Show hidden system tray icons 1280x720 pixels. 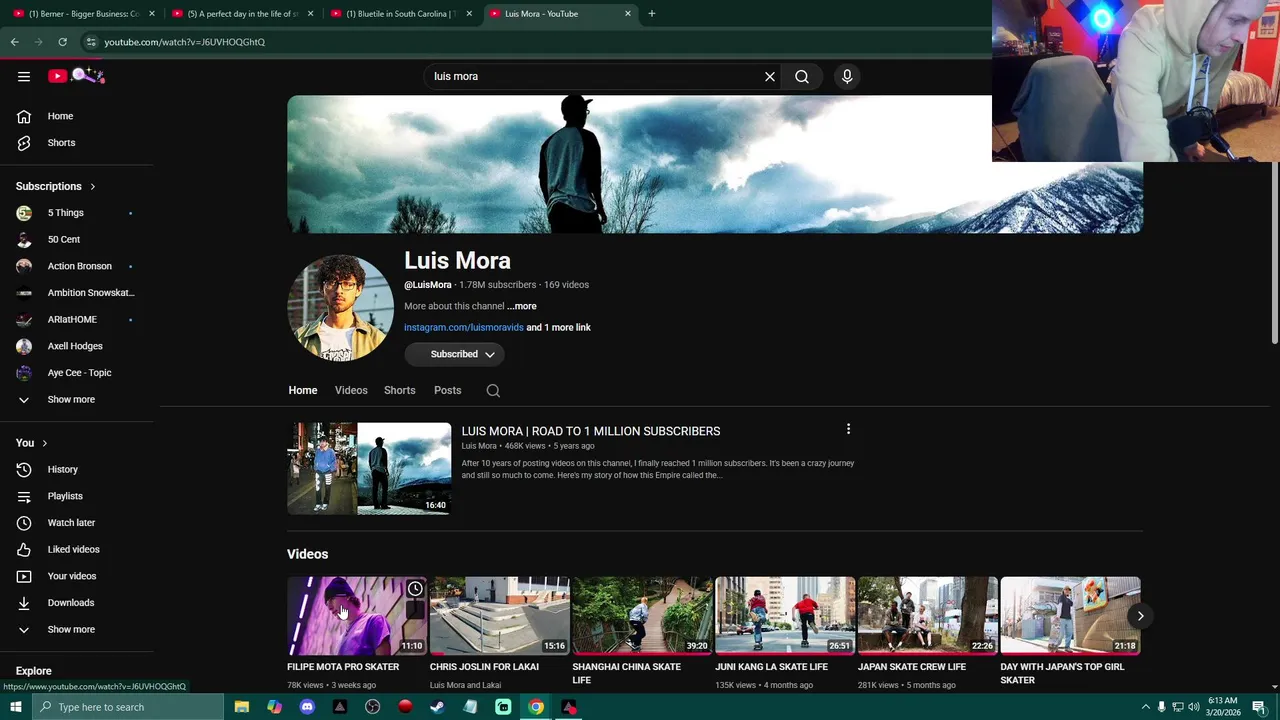pos(1145,707)
